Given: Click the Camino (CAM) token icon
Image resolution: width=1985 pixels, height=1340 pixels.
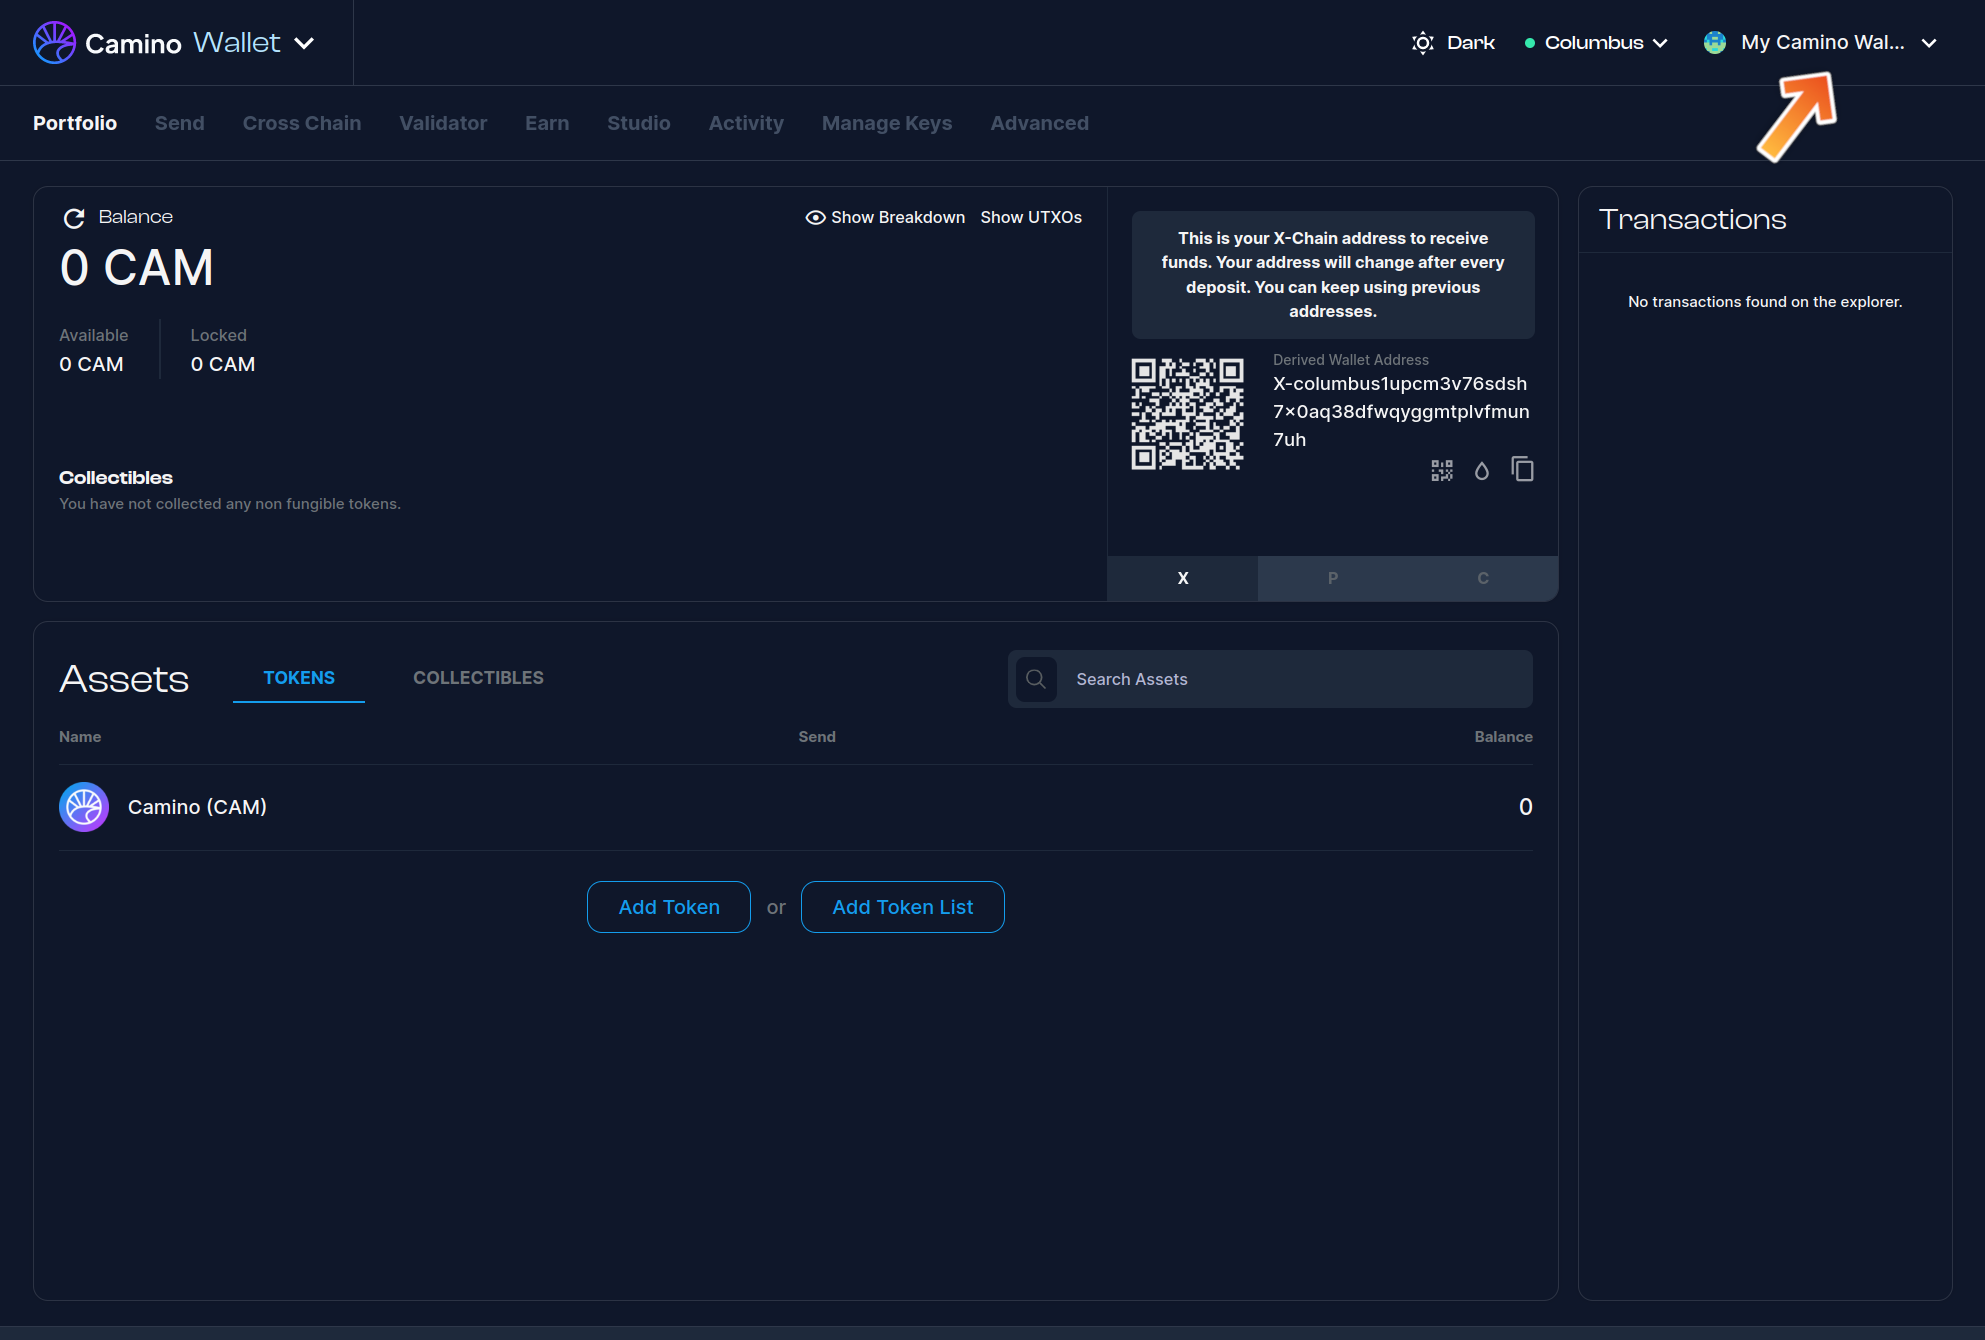Looking at the screenshot, I should [x=84, y=807].
